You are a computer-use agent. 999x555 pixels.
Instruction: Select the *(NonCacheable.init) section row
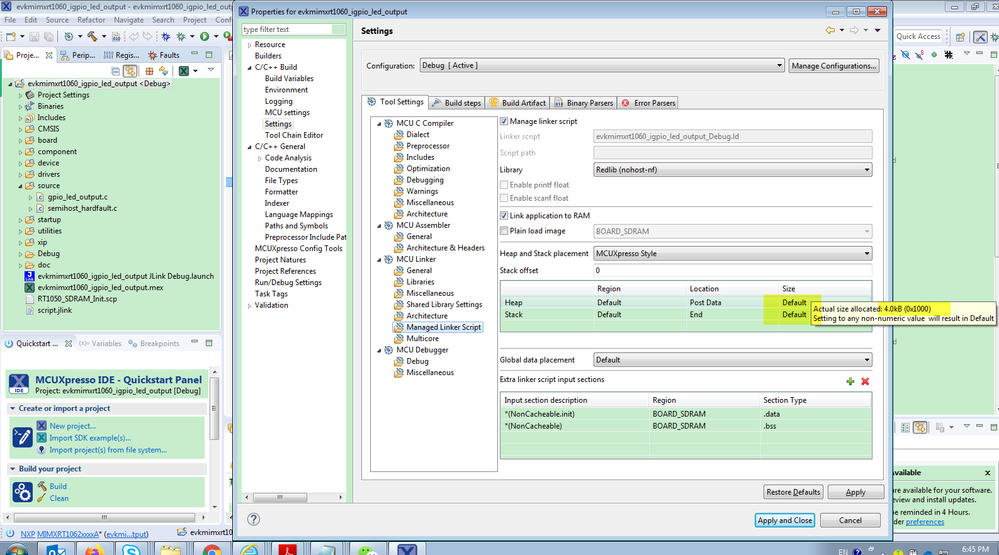(686, 414)
